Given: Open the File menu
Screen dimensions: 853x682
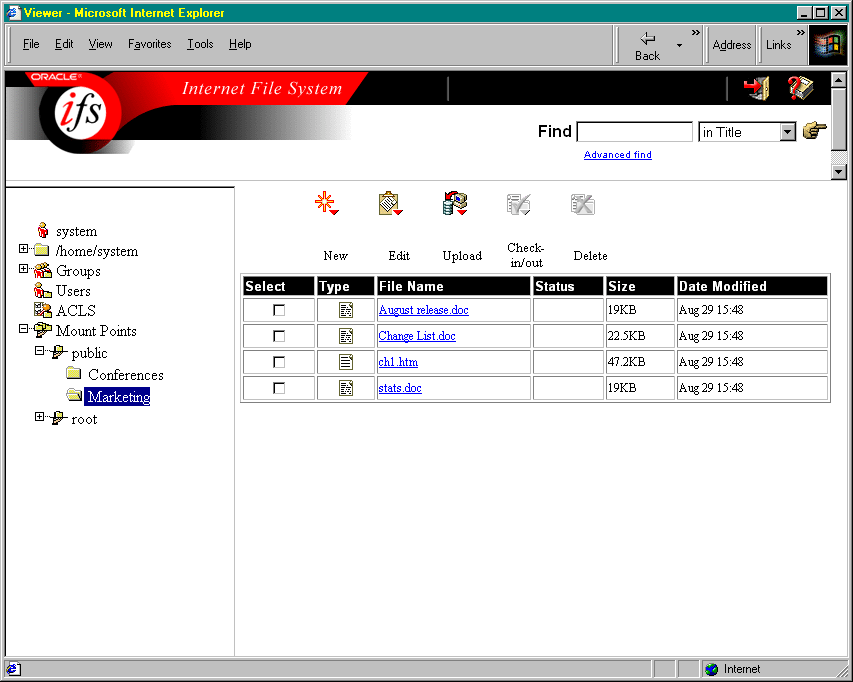Looking at the screenshot, I should pos(31,44).
